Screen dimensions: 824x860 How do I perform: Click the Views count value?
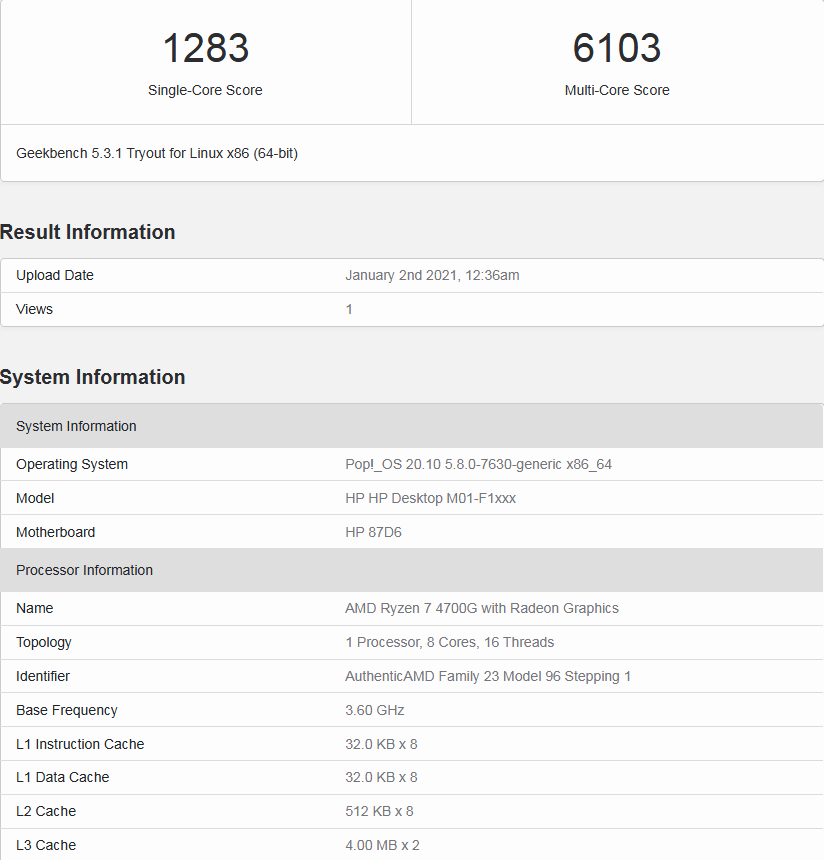point(349,309)
